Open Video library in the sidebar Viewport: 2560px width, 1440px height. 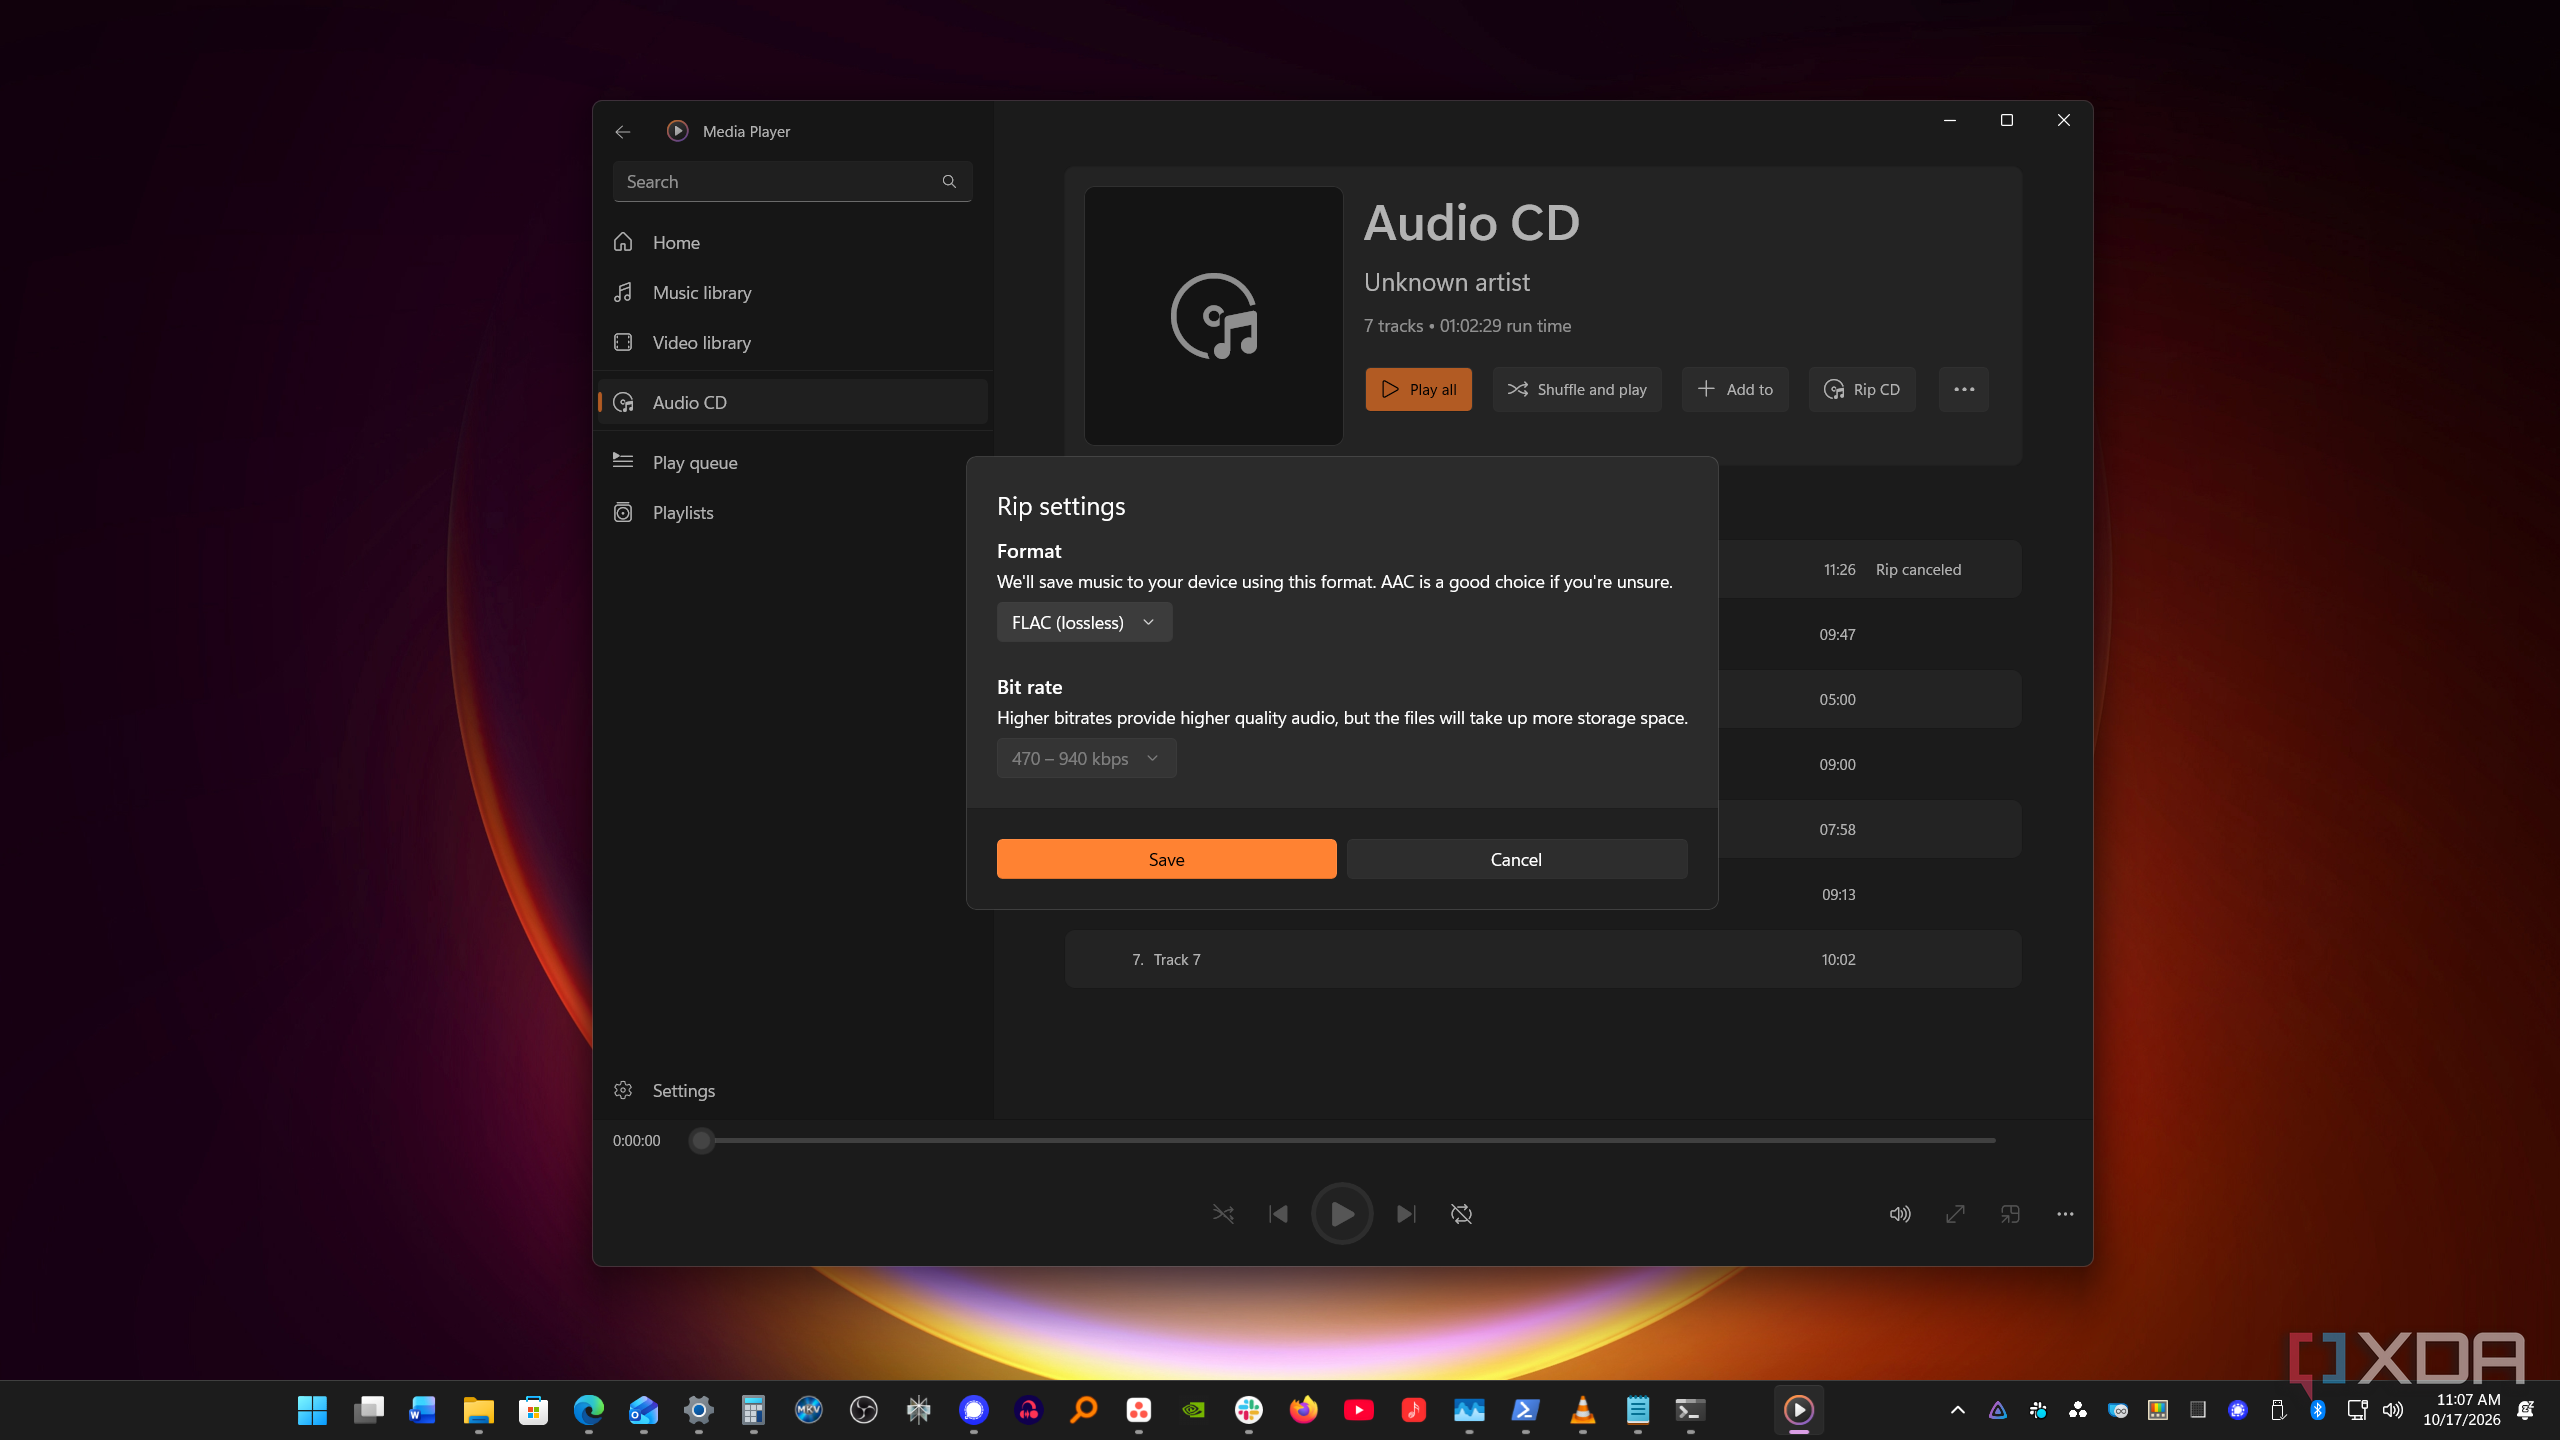(x=792, y=342)
